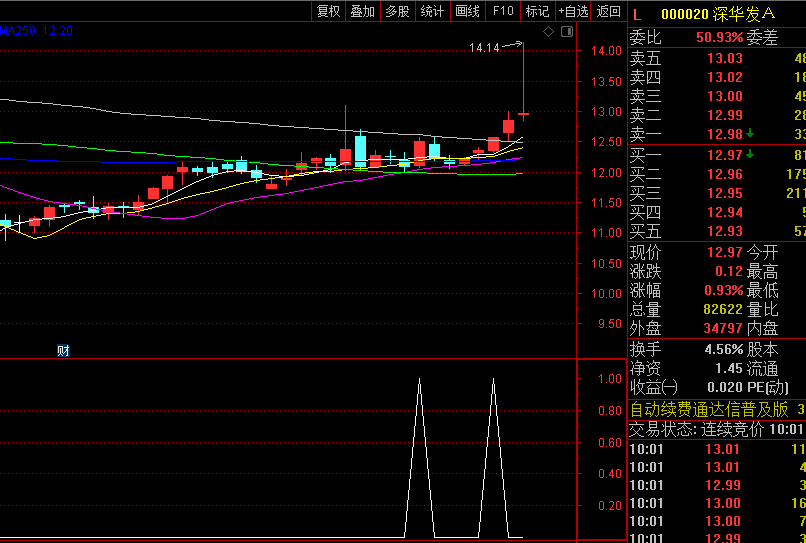Click 返回 to go back
Viewport: 806px width, 543px height.
tap(609, 11)
